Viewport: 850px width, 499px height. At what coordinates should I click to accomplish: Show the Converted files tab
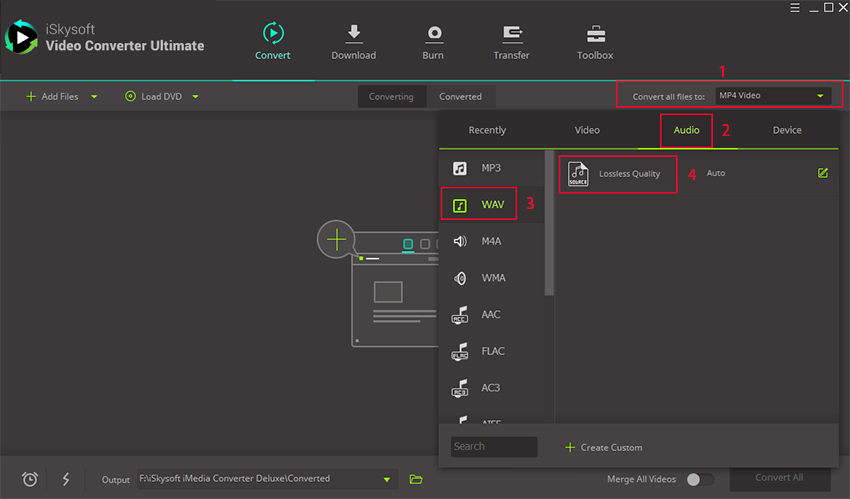pyautogui.click(x=460, y=97)
